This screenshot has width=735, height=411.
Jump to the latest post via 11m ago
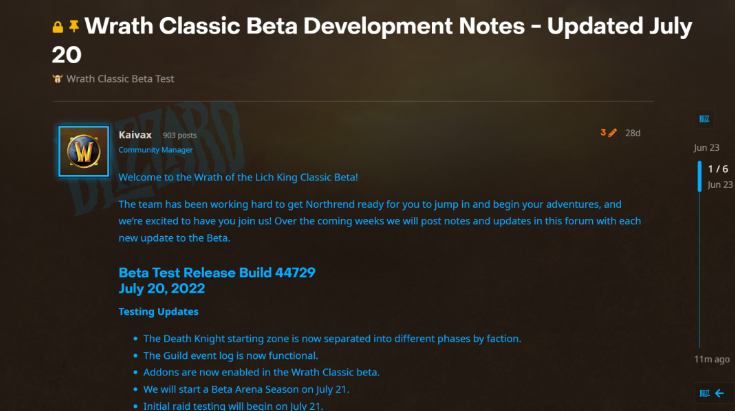point(712,359)
